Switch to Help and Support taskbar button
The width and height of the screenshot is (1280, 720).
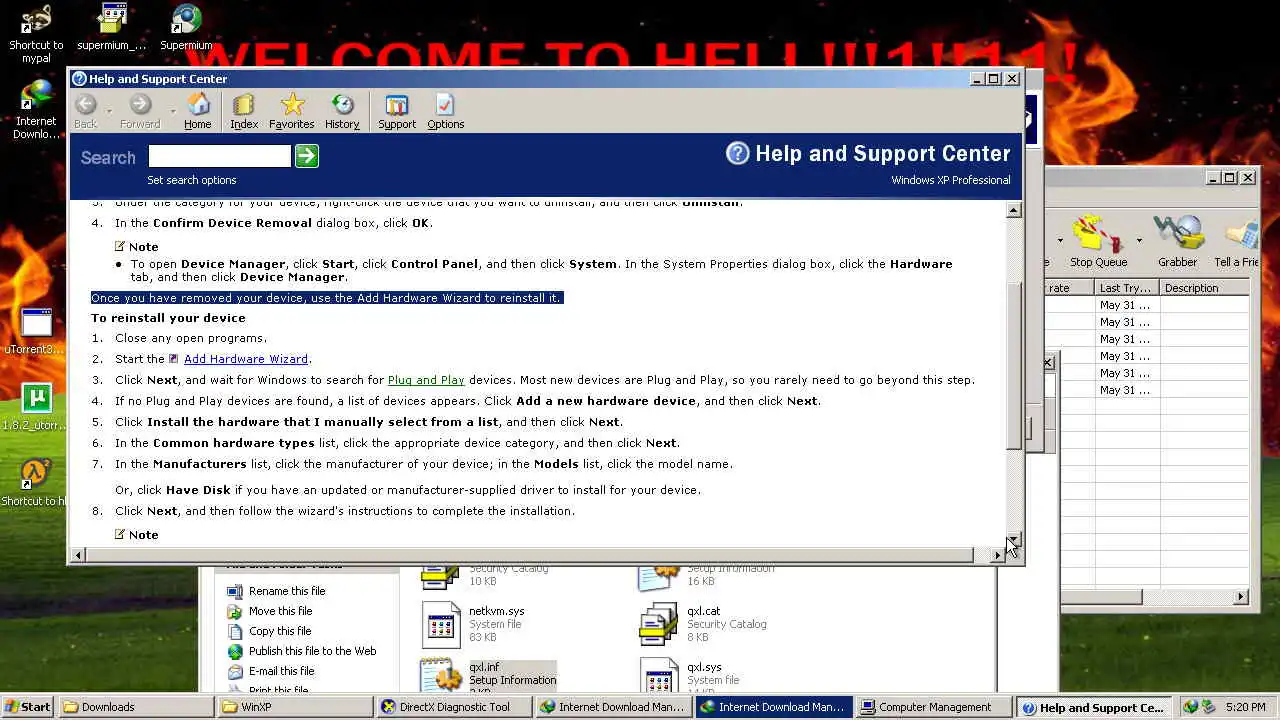pos(1092,707)
